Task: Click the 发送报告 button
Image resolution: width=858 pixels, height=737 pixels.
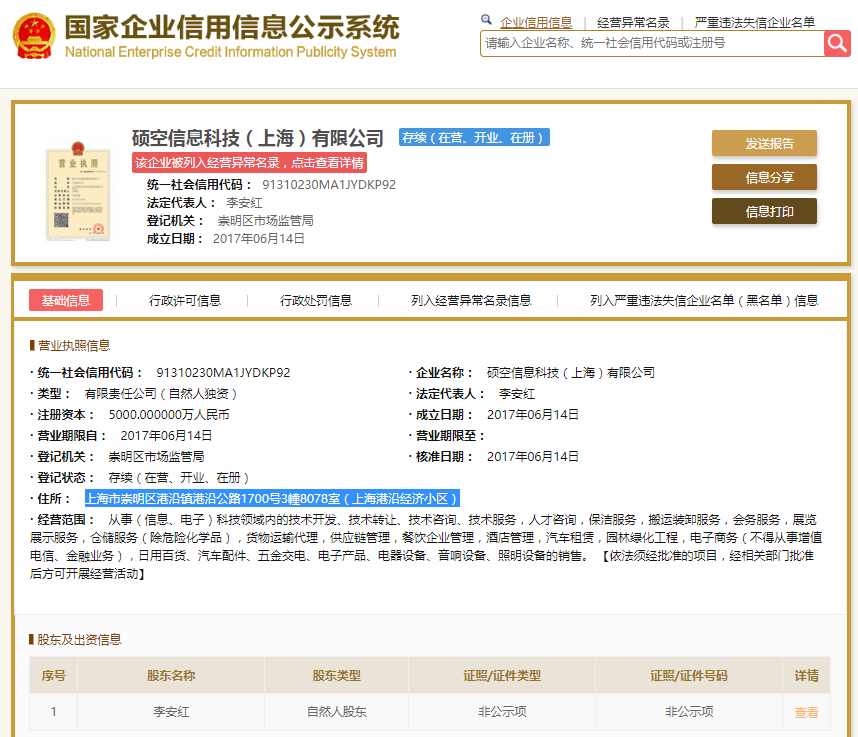Action: tap(763, 143)
